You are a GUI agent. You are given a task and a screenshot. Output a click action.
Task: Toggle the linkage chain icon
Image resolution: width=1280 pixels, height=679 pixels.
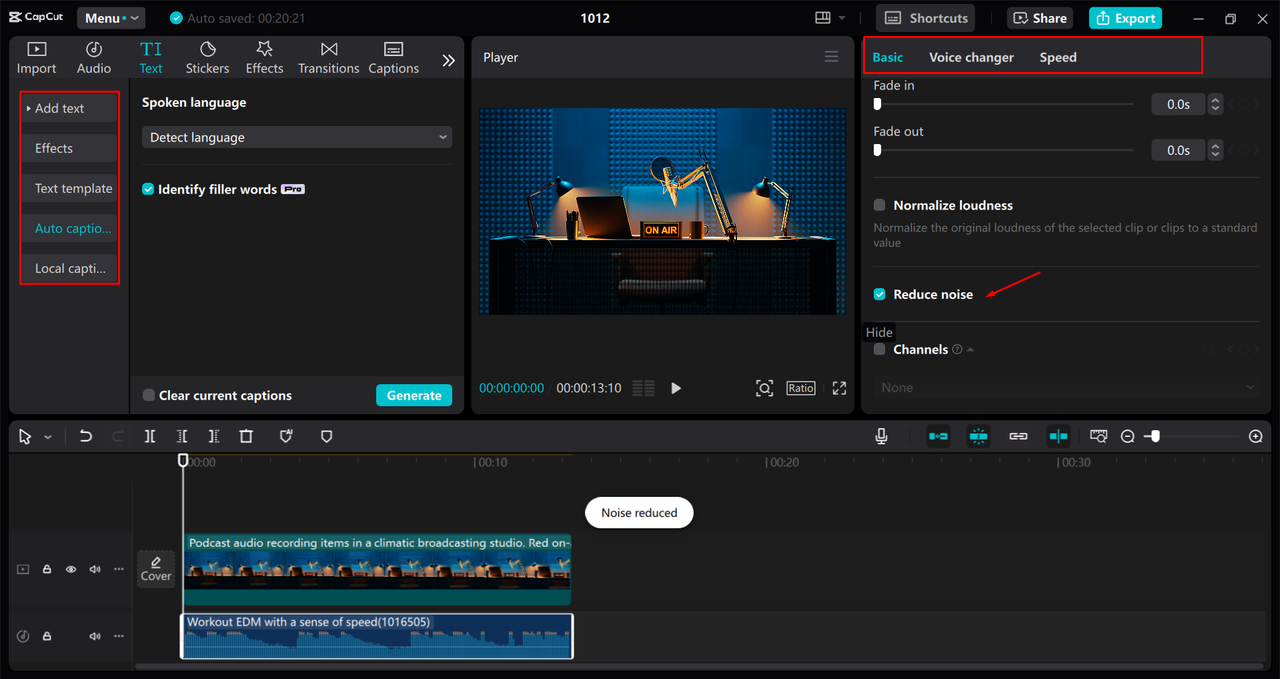click(1018, 436)
